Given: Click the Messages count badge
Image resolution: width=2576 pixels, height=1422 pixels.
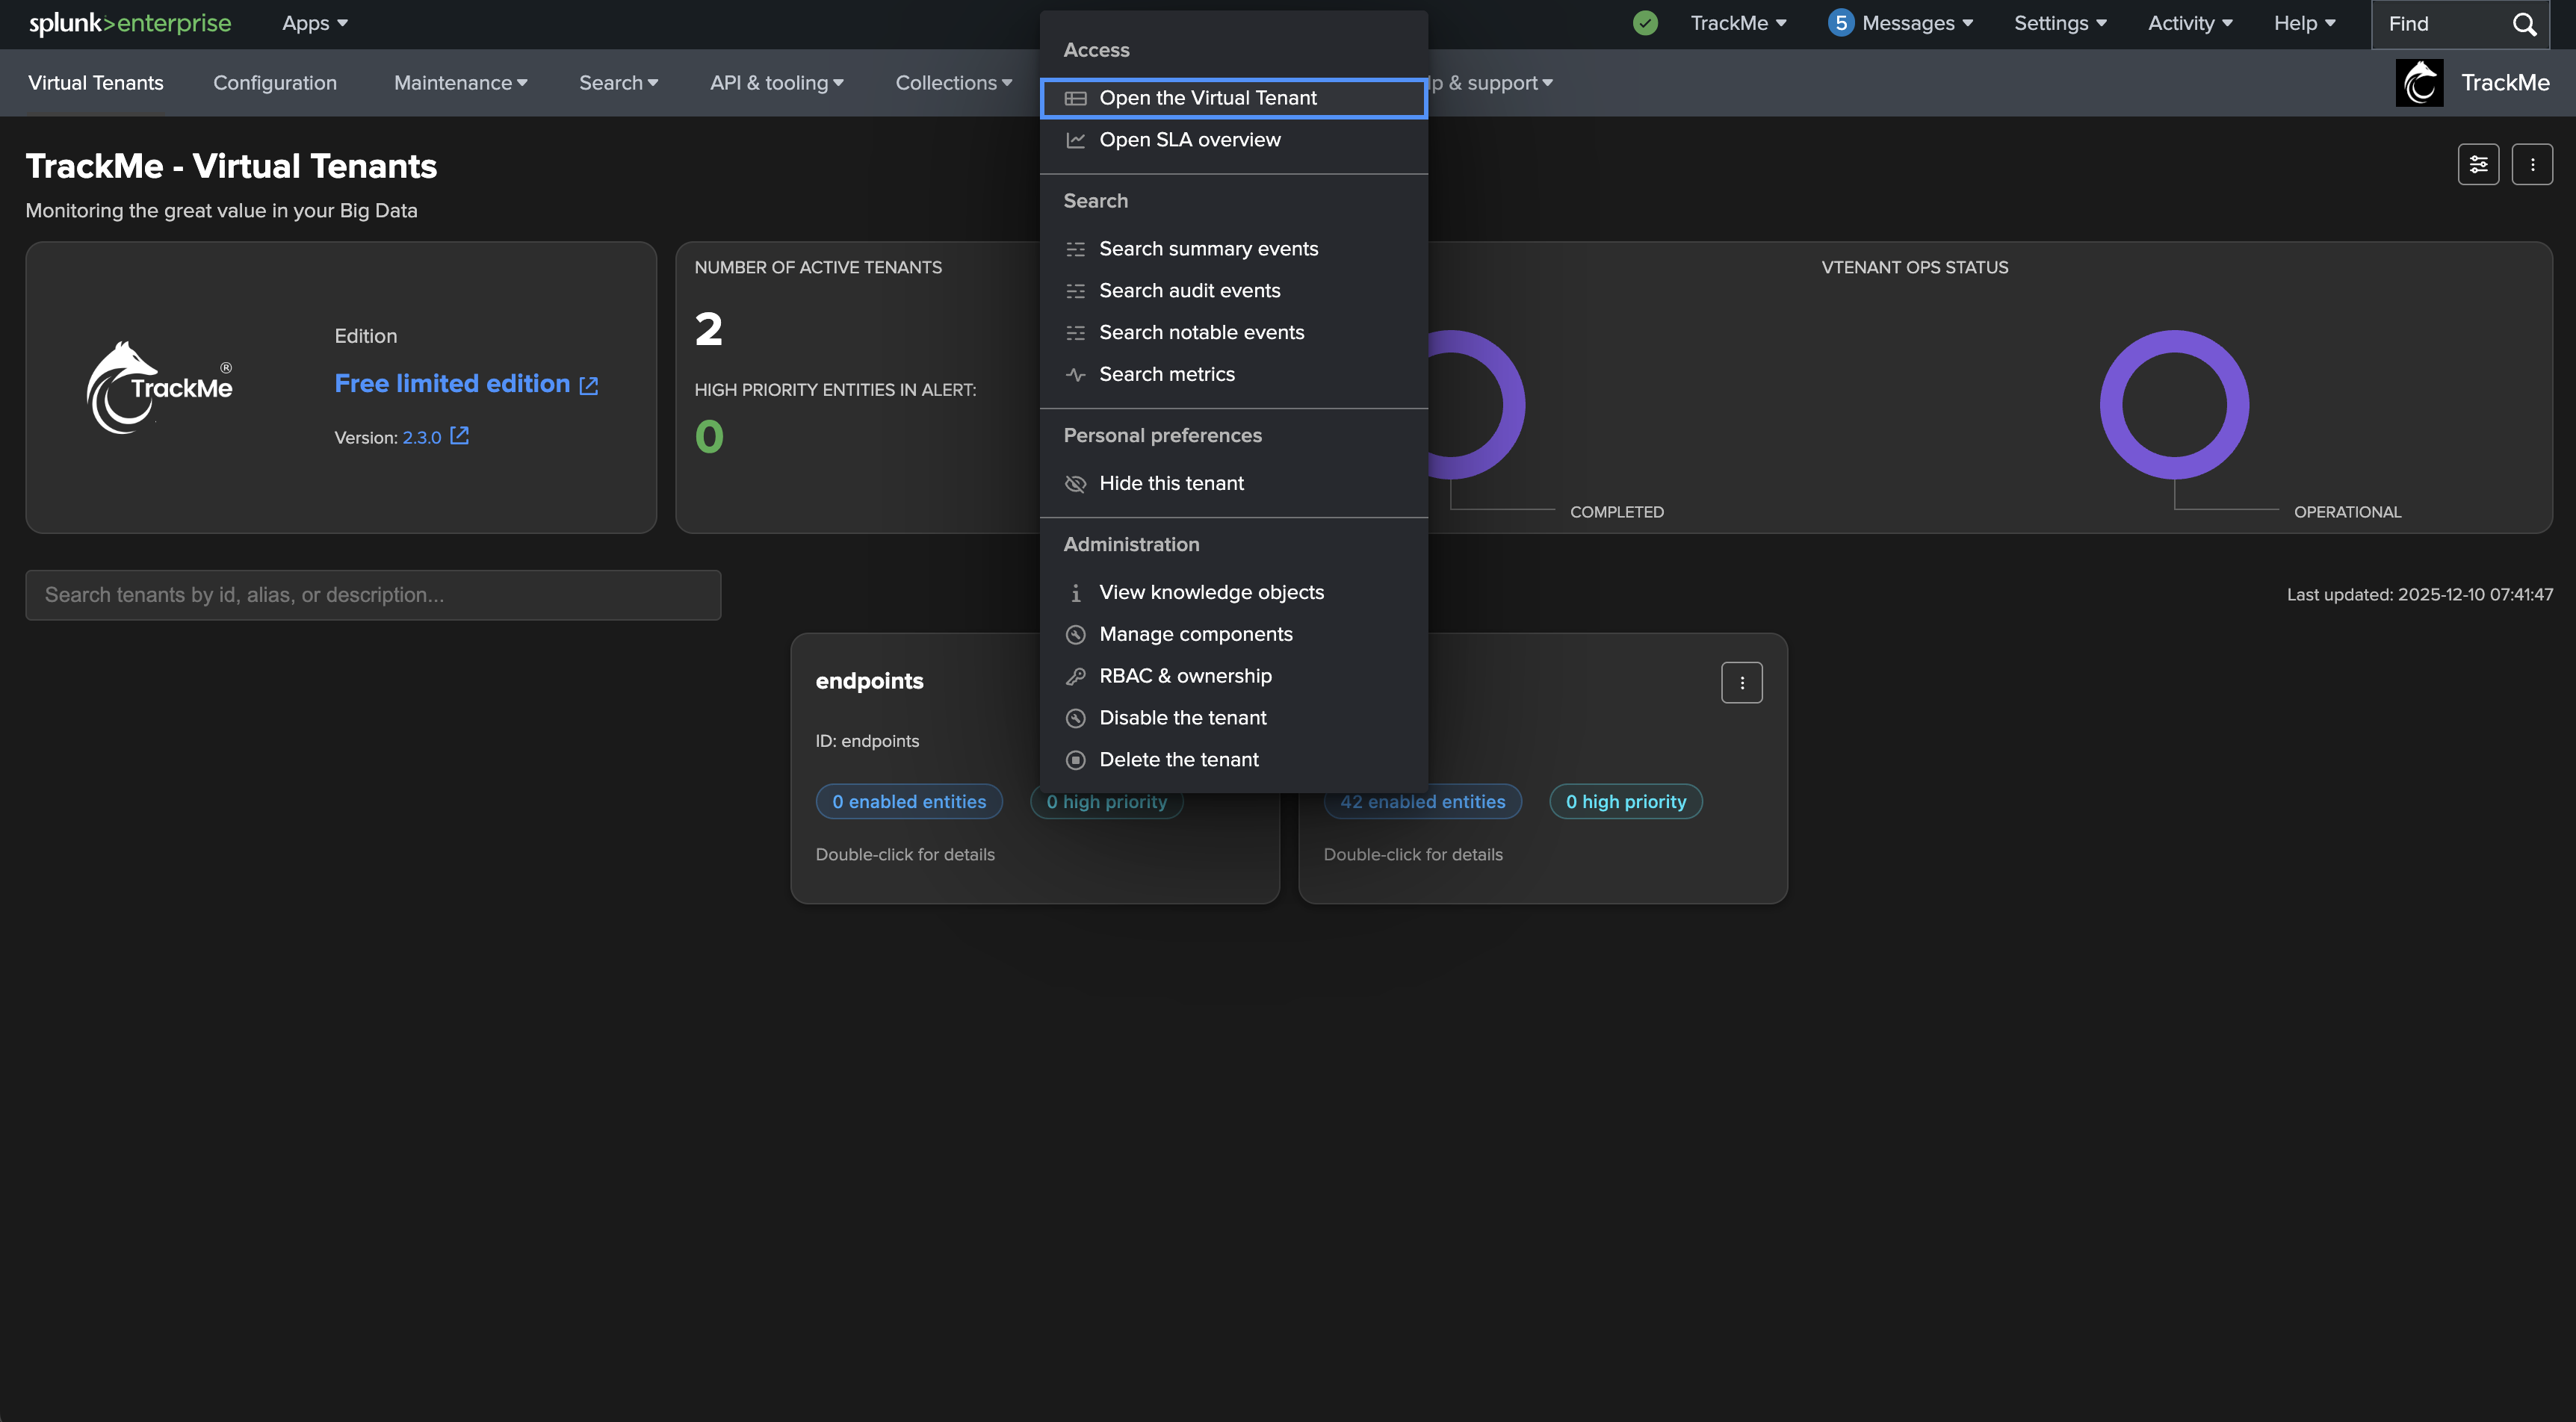Looking at the screenshot, I should click(1840, 23).
